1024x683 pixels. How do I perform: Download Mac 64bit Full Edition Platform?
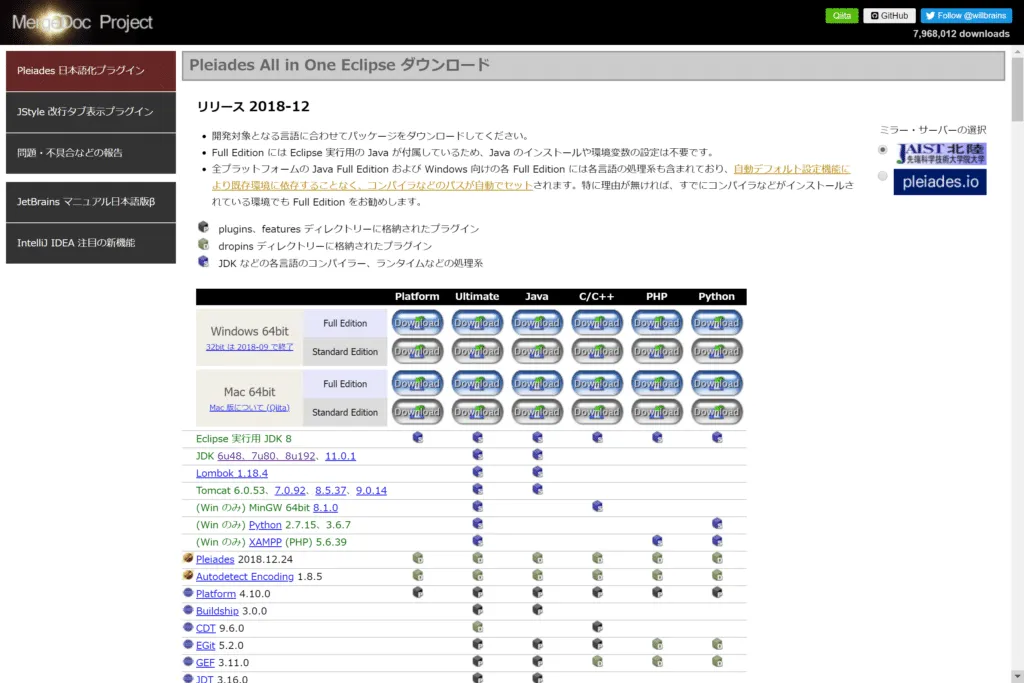[x=417, y=383]
